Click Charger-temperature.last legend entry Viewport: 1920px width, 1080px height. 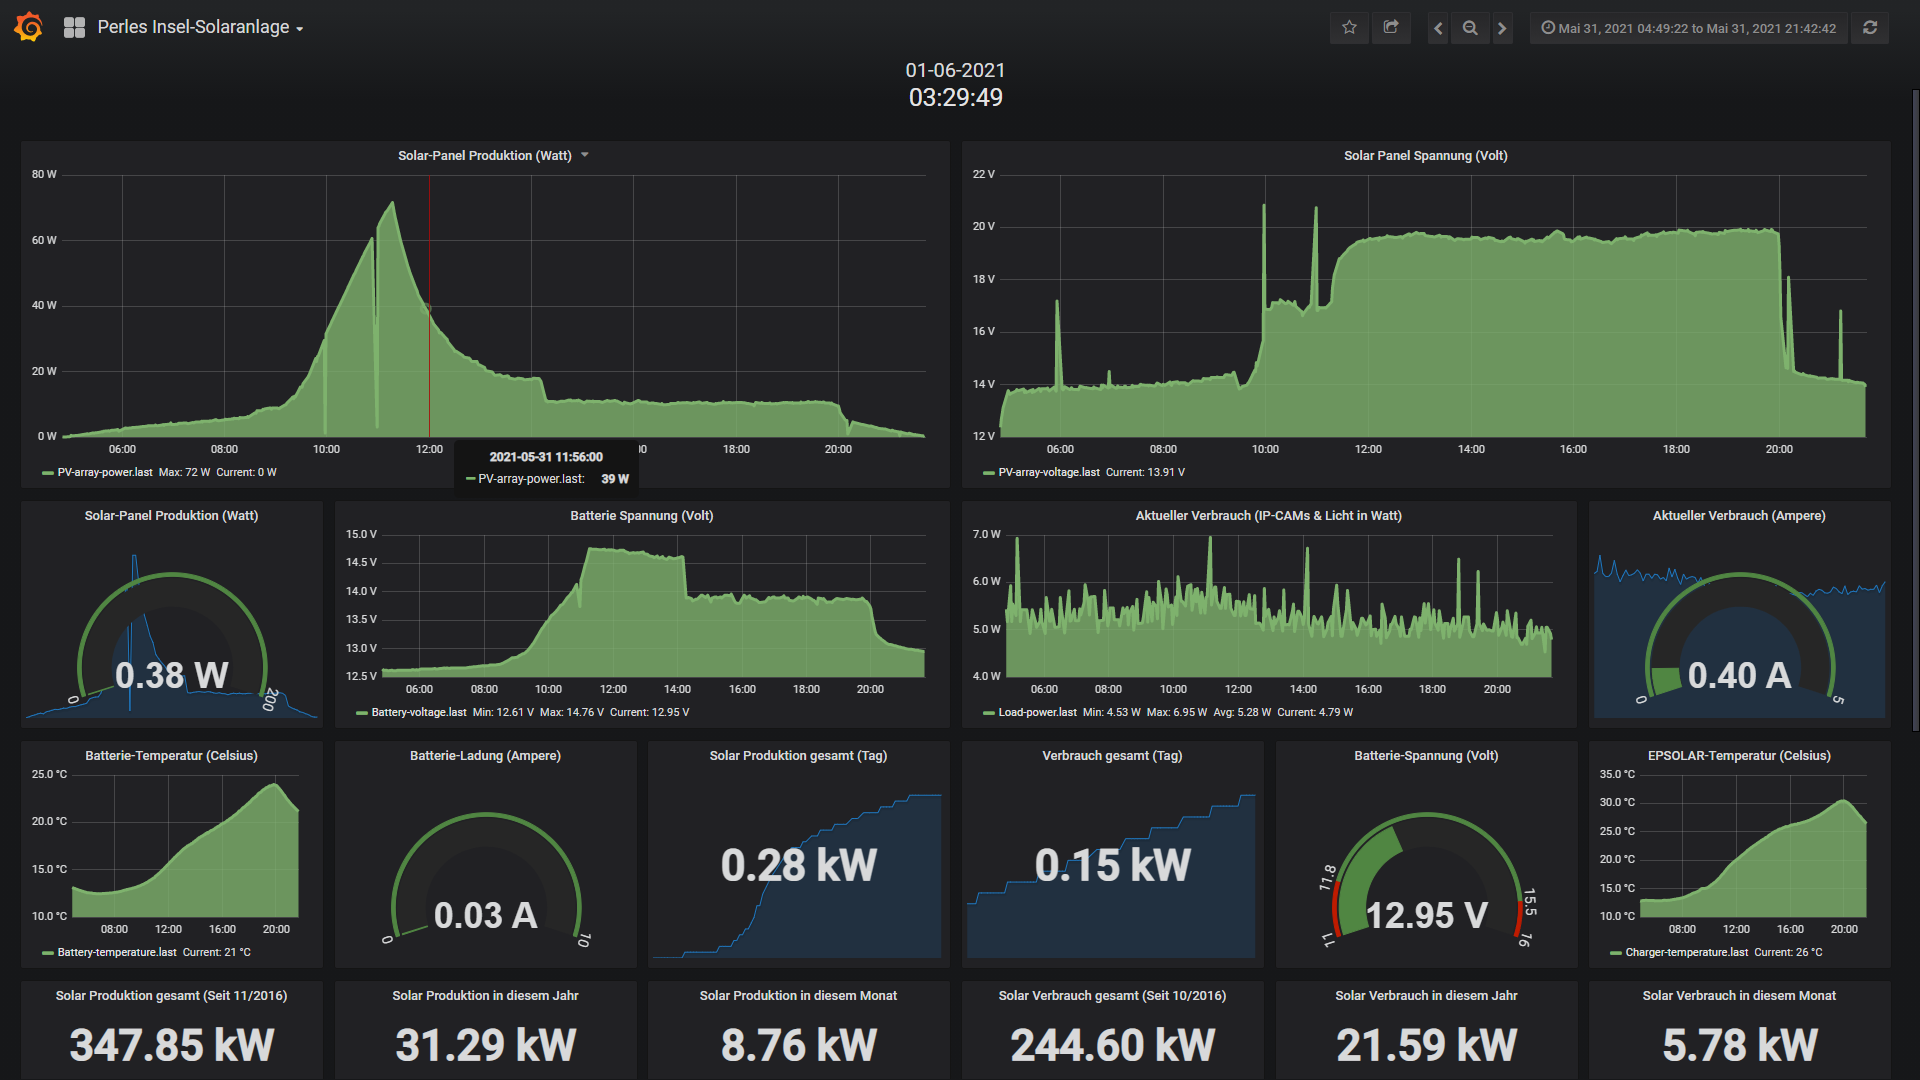(x=1686, y=953)
